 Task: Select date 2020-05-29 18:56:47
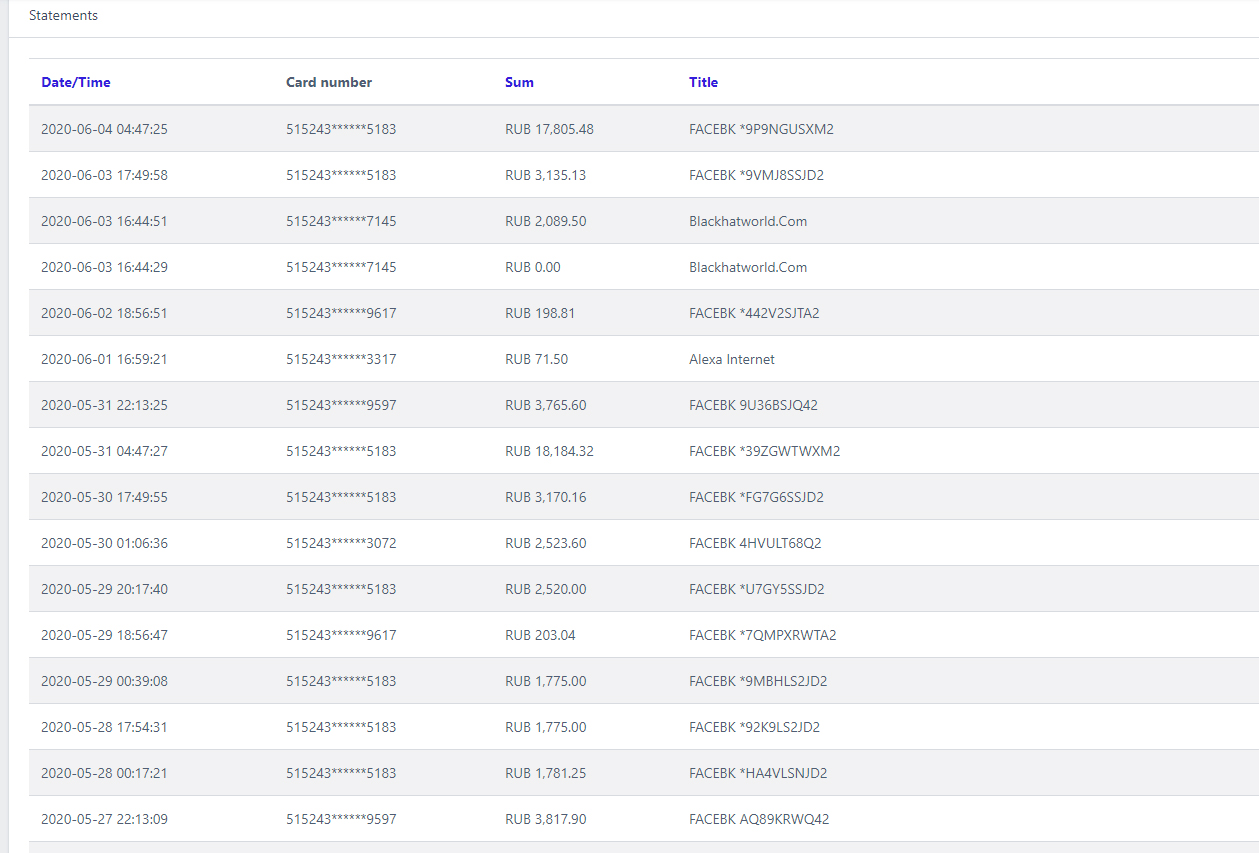click(104, 635)
